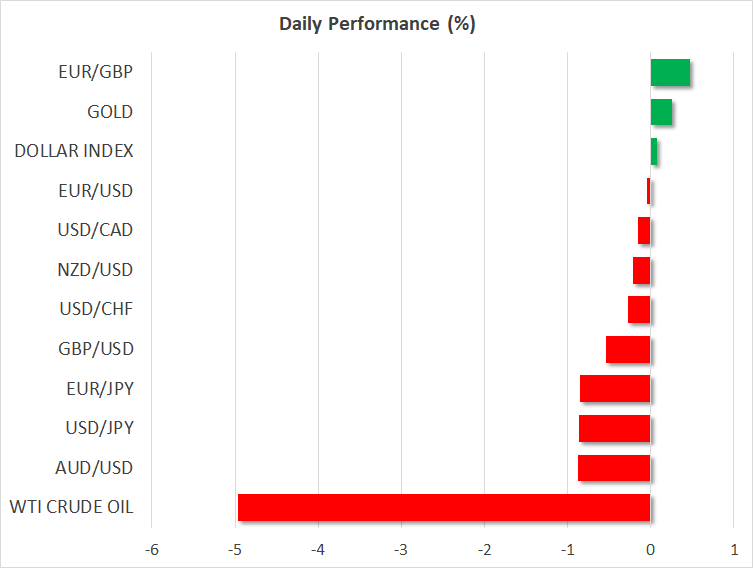Click the EUR/GBP category label

click(95, 72)
